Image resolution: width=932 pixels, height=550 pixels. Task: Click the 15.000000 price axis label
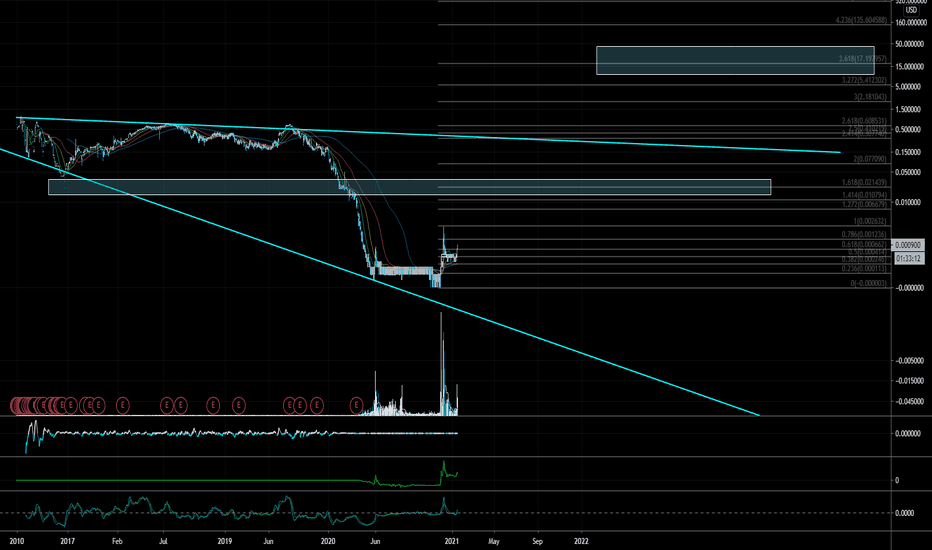tap(909, 67)
